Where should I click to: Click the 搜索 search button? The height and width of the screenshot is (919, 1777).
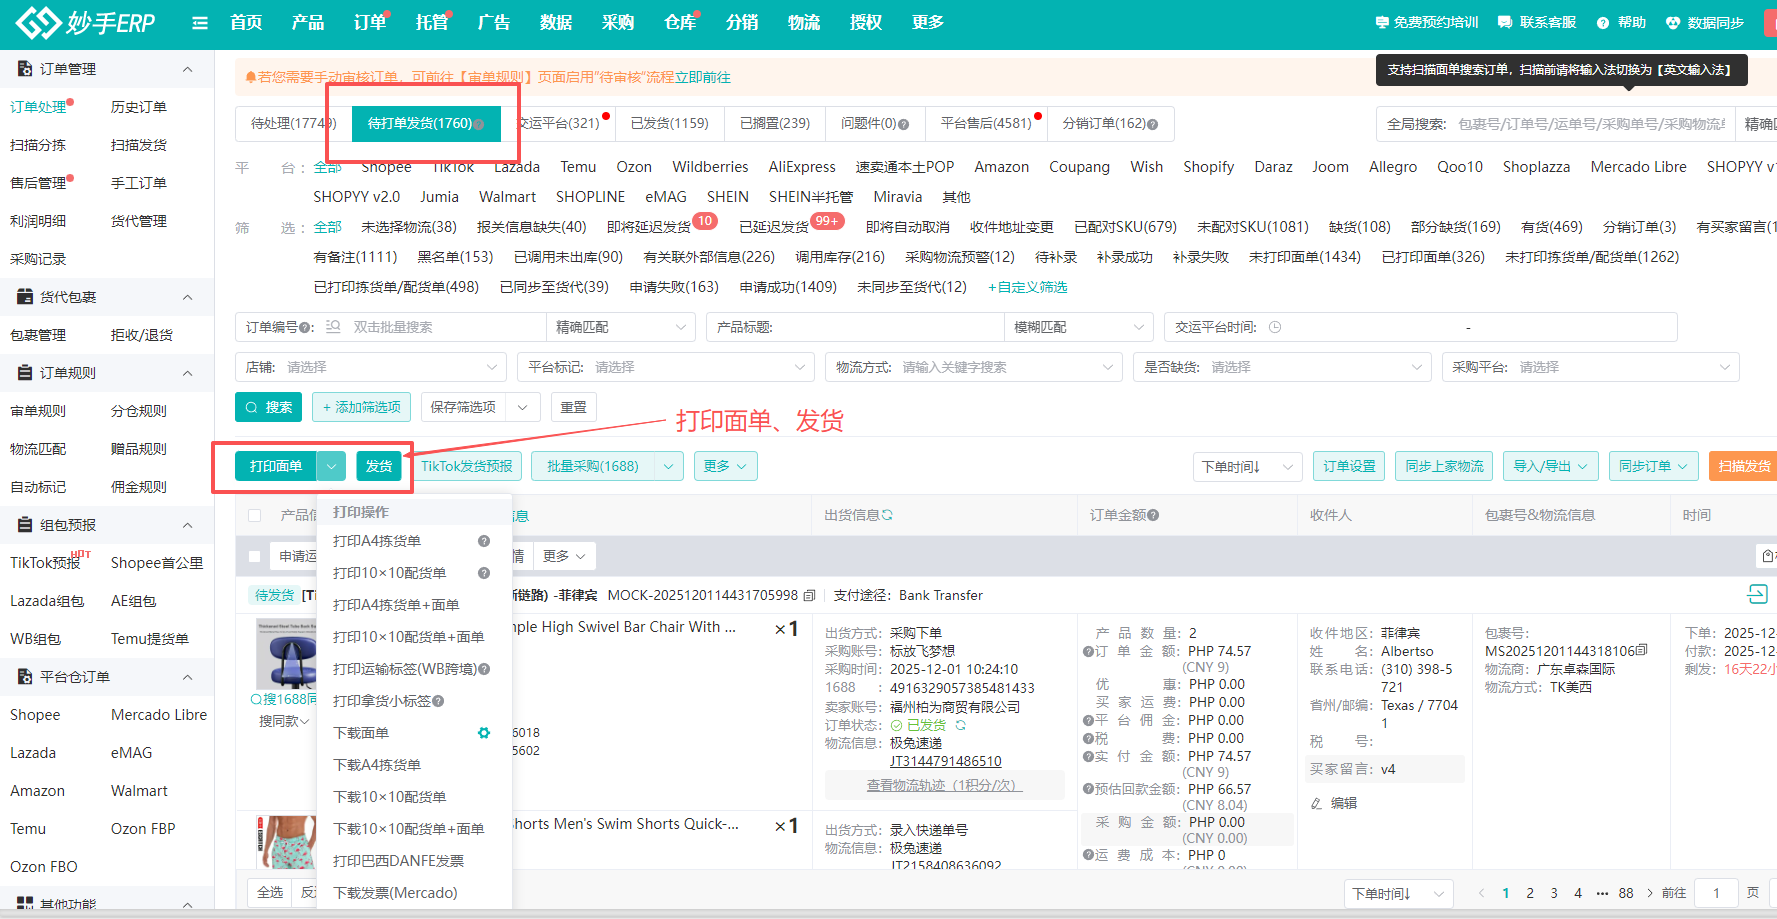[268, 407]
